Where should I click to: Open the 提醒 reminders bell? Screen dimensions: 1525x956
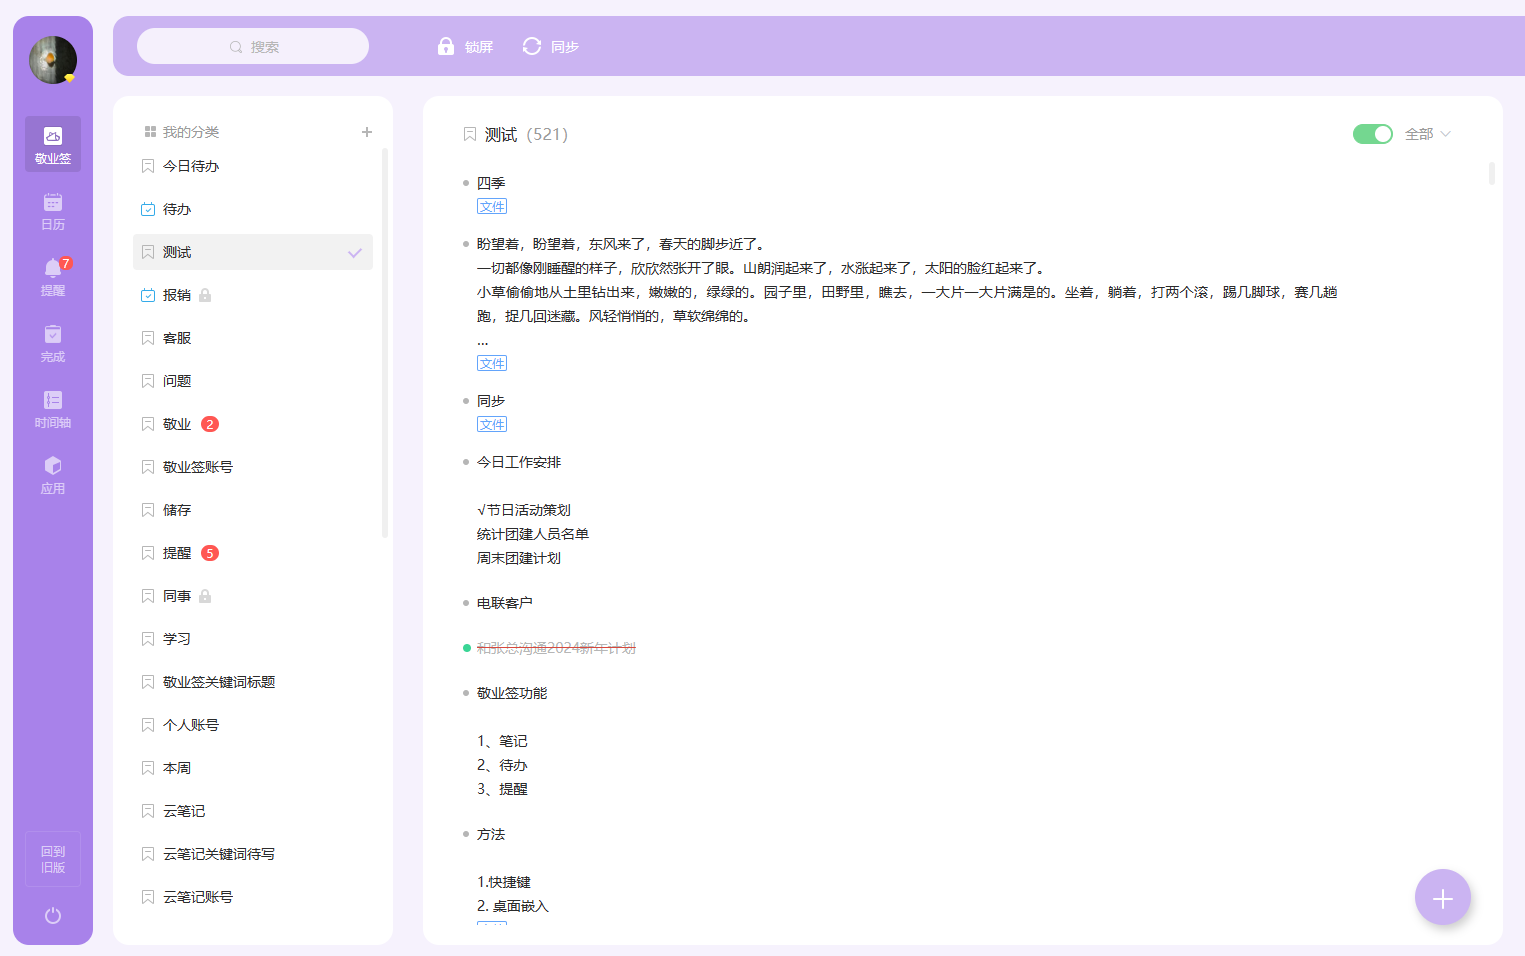click(53, 277)
